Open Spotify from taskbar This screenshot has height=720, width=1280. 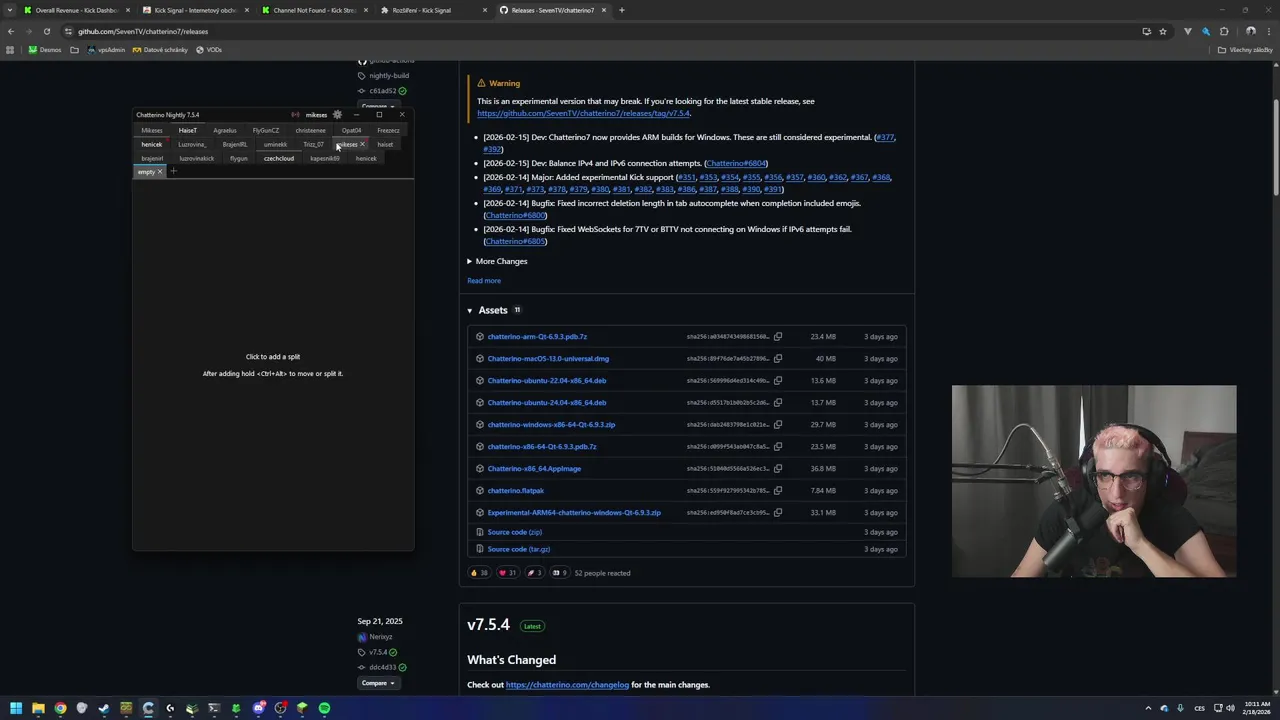pos(324,708)
